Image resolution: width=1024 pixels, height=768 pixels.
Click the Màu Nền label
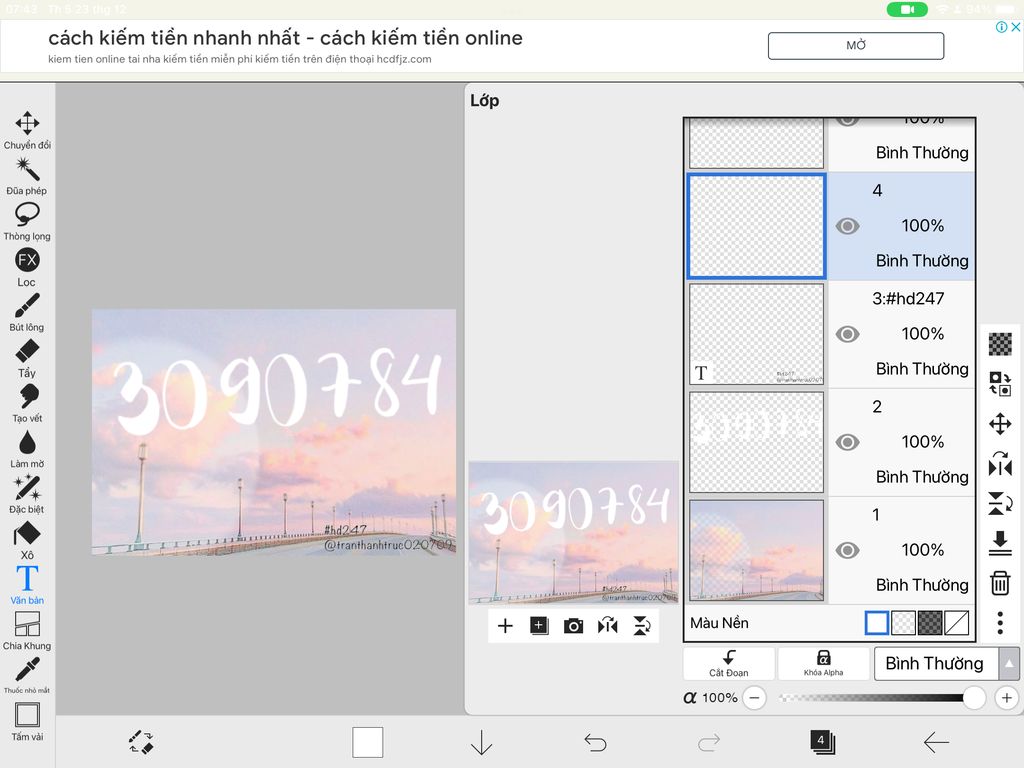pyautogui.click(x=719, y=623)
